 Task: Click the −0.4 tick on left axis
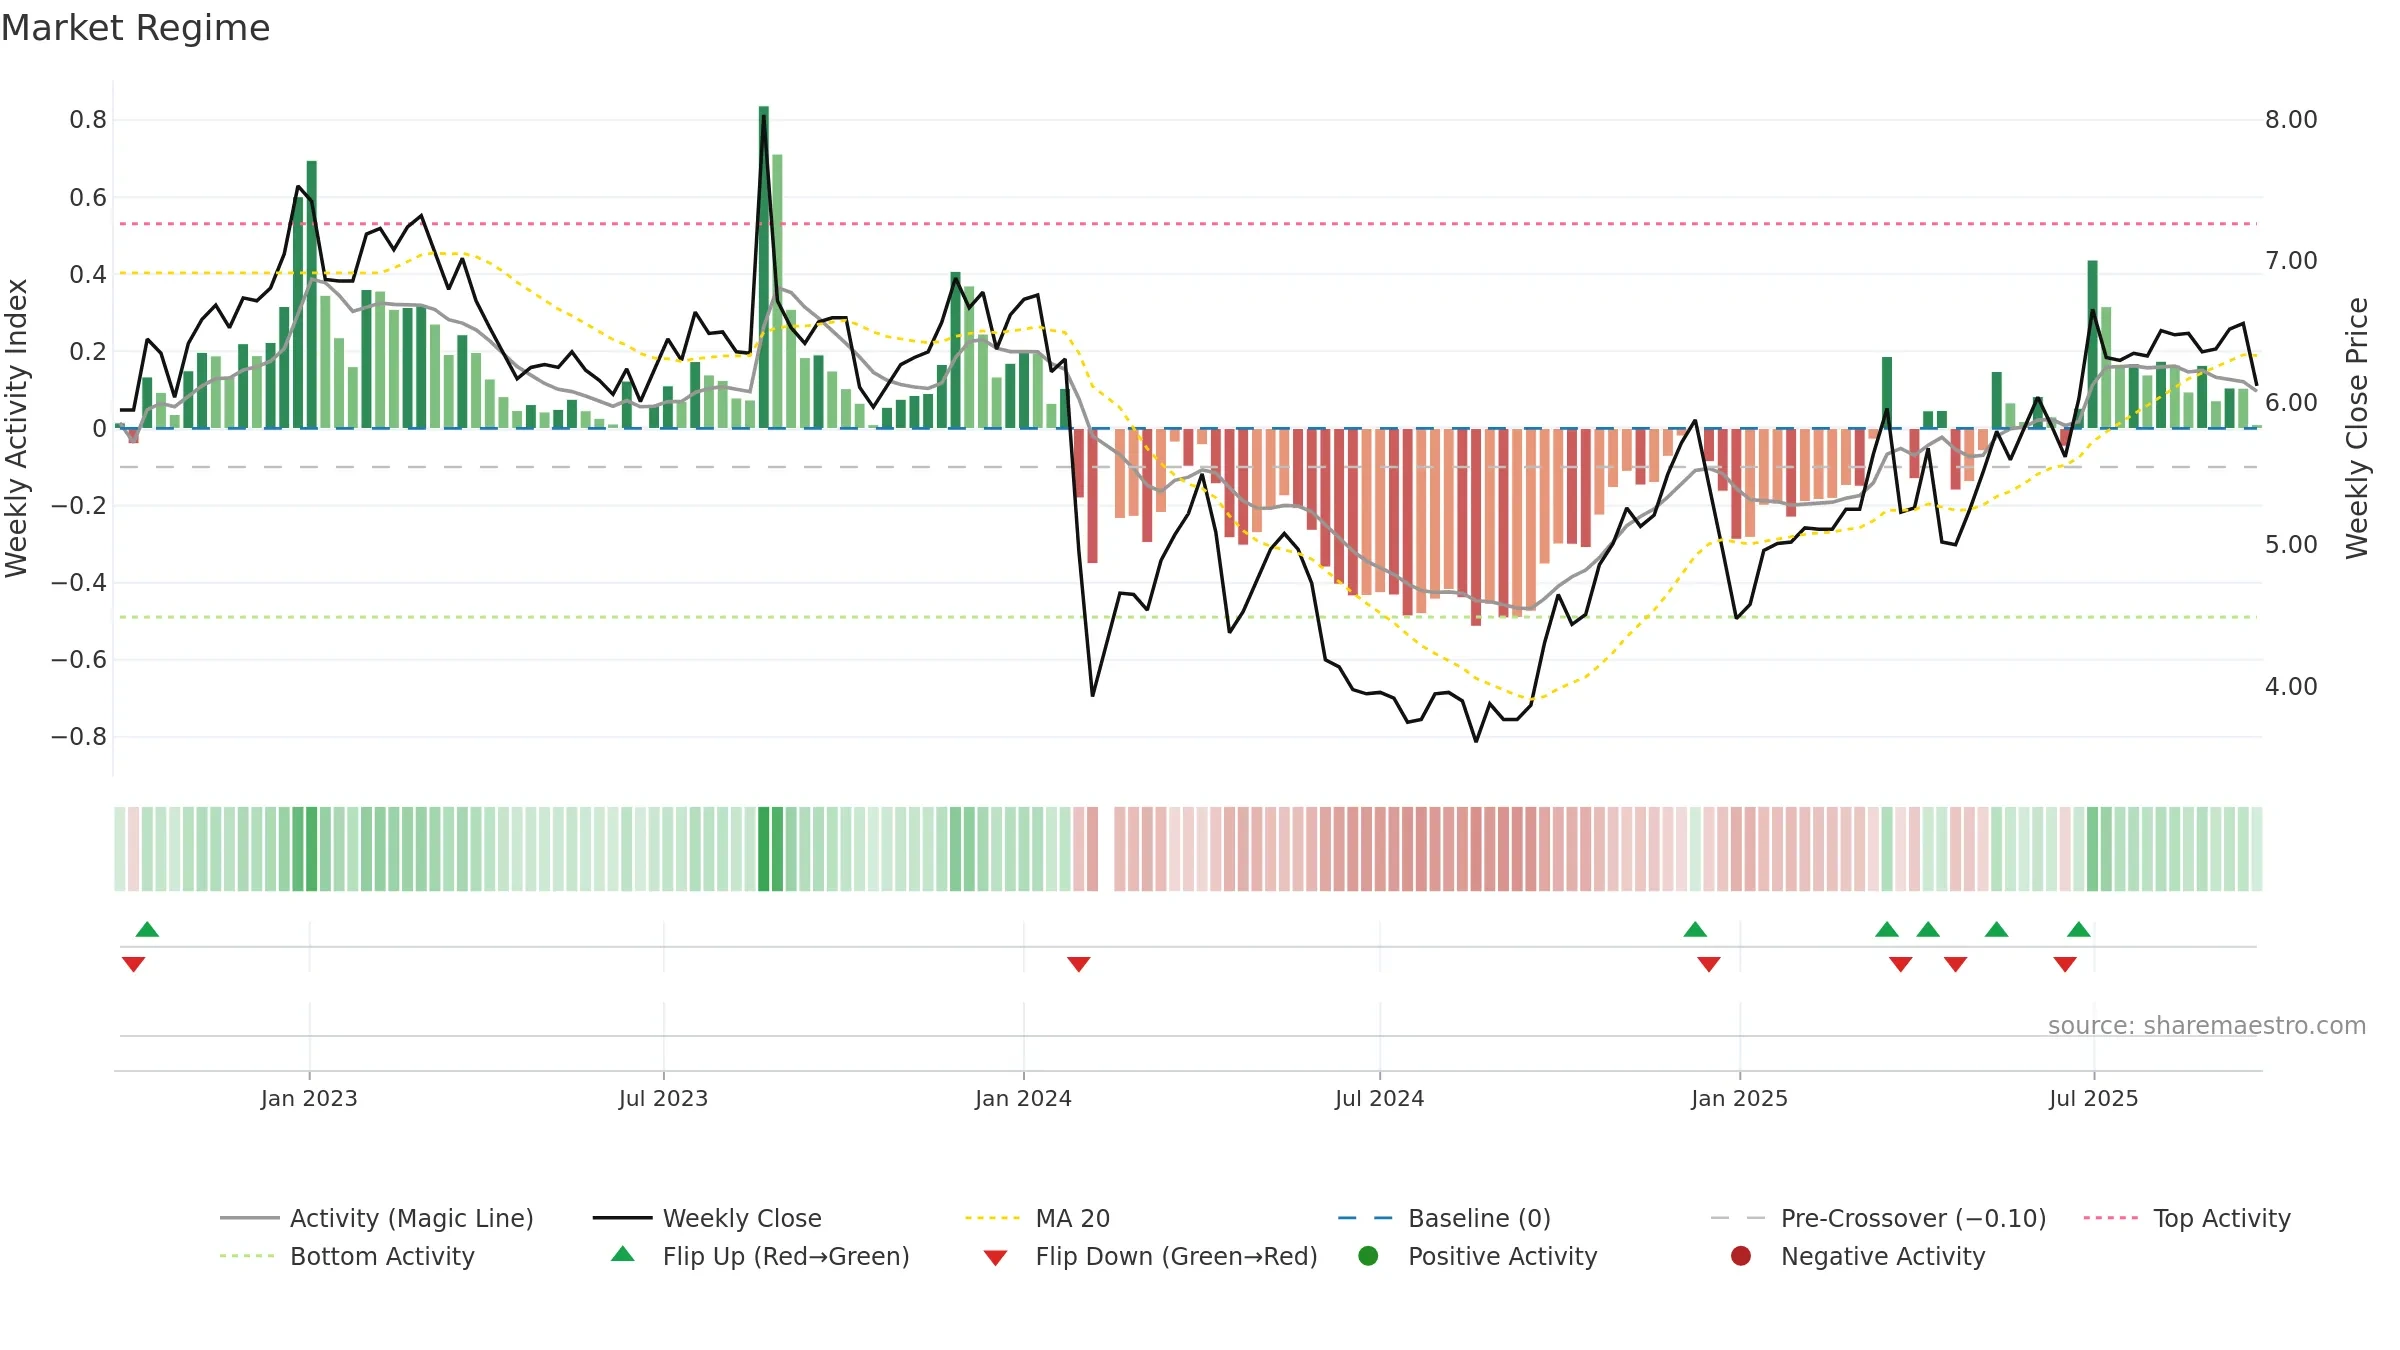79,582
